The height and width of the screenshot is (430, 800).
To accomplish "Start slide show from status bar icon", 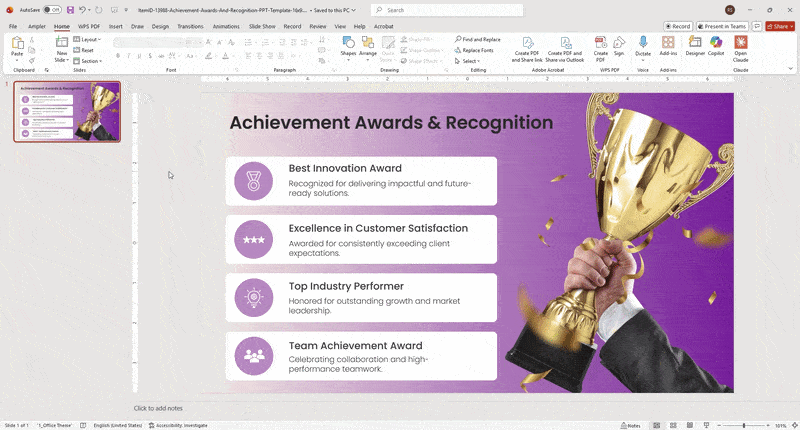I will tap(707, 425).
